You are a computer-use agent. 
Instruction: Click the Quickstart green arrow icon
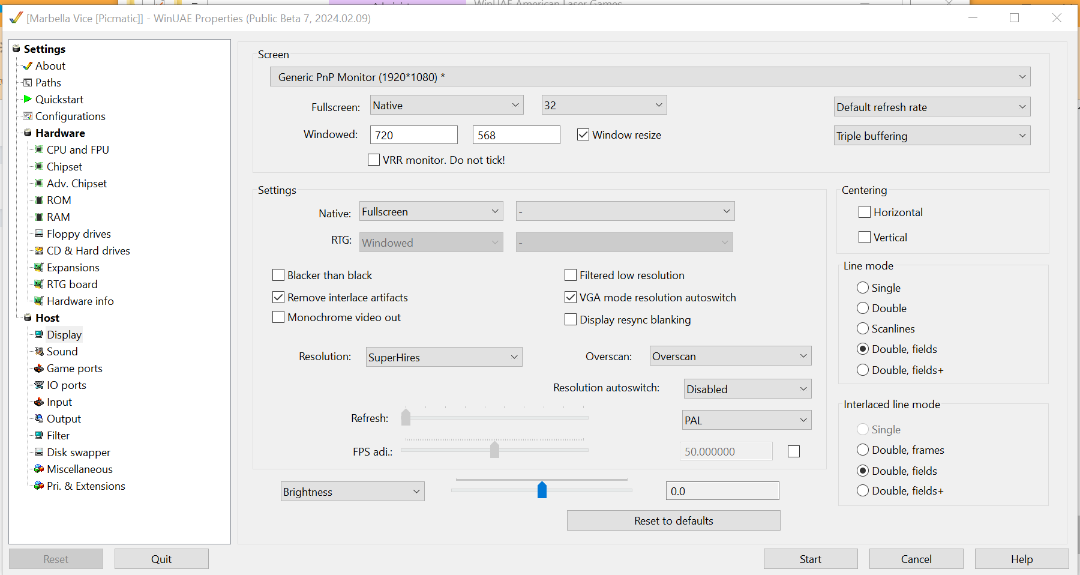(28, 100)
